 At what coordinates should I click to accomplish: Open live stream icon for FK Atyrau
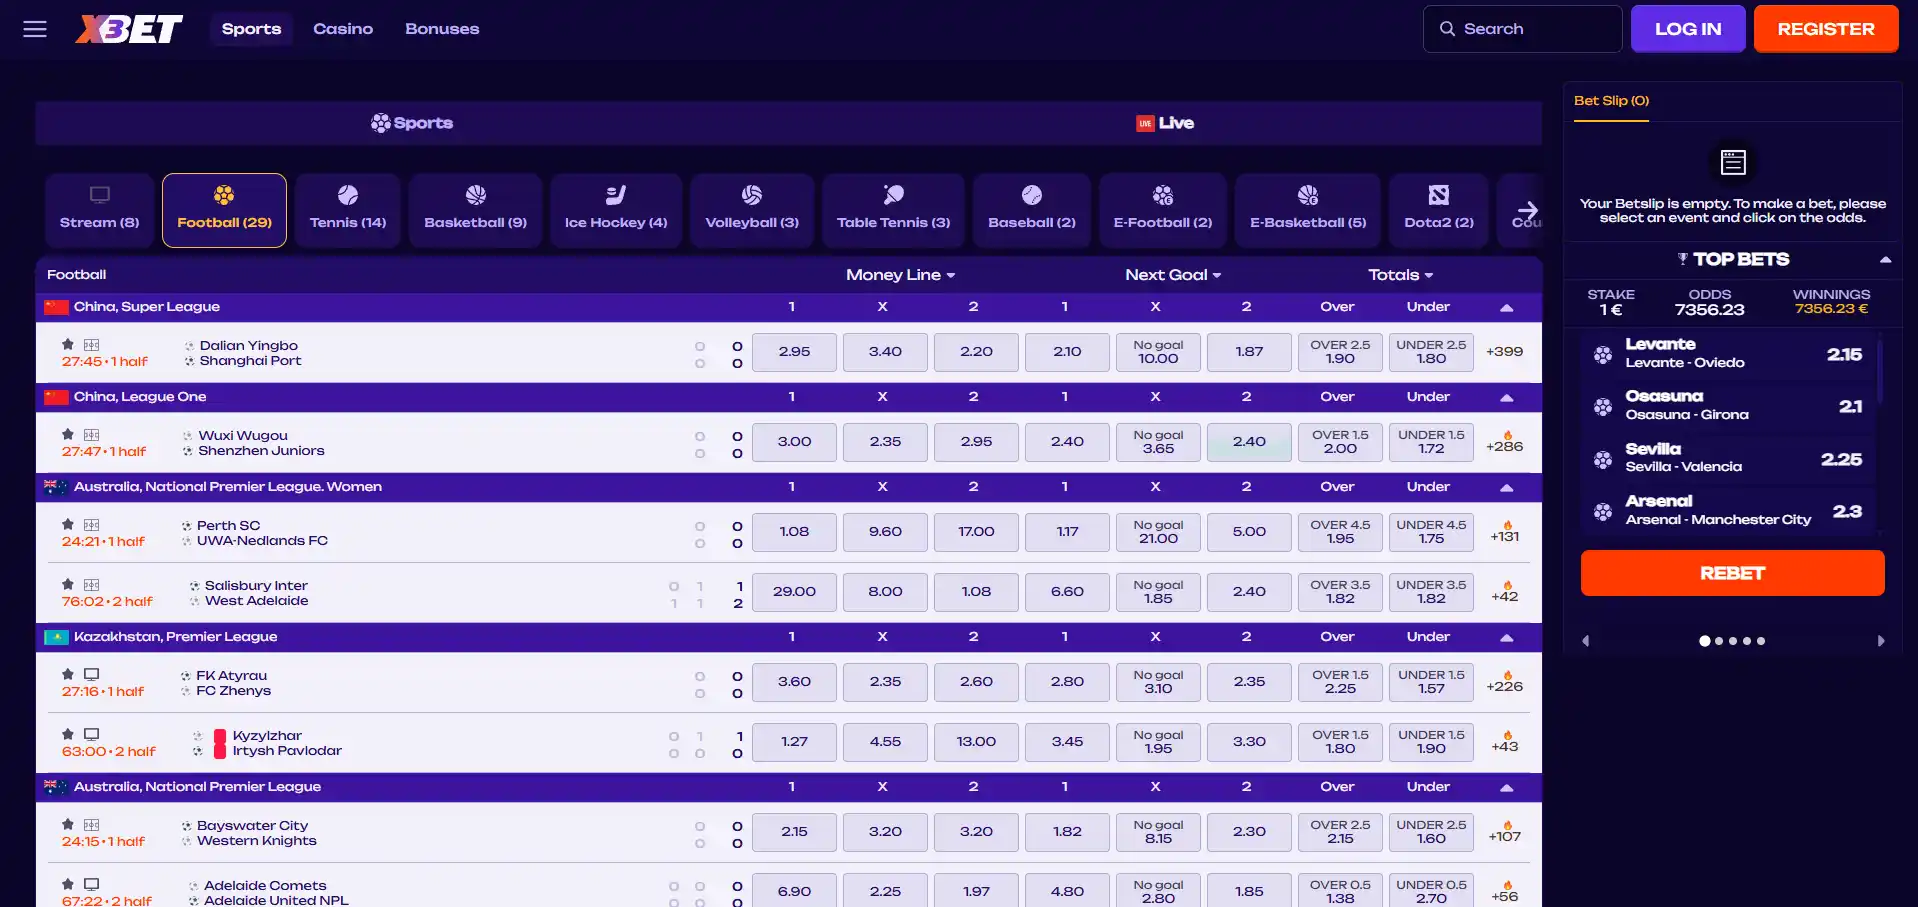pyautogui.click(x=92, y=675)
